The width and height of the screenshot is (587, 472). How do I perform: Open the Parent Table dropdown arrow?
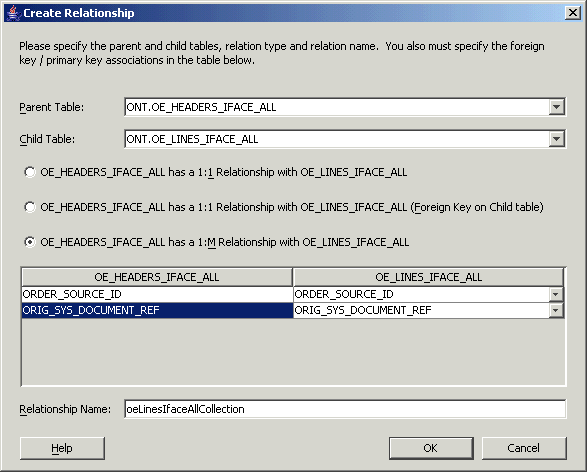point(557,107)
